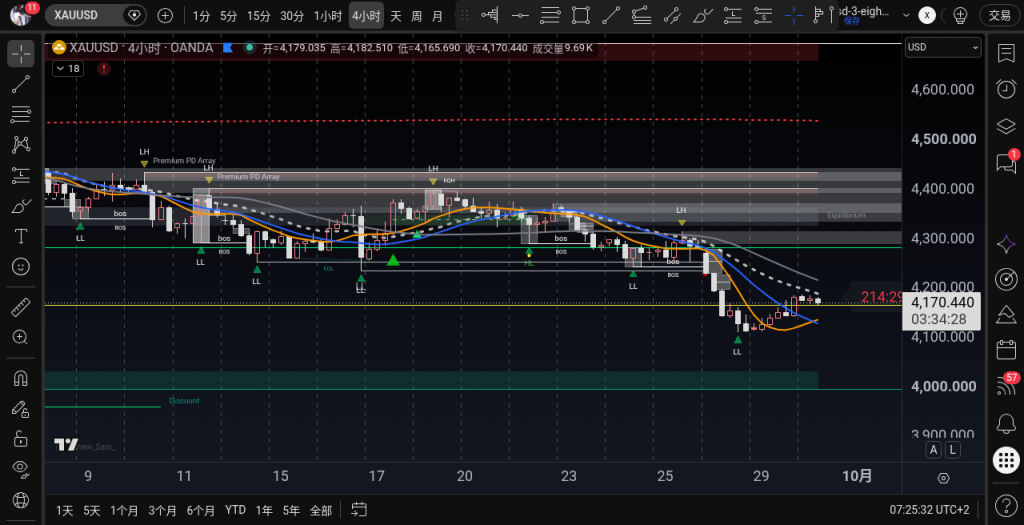The width and height of the screenshot is (1024, 525).
Task: Open the lightbulb ideas icon in top bar
Action: (x=960, y=15)
